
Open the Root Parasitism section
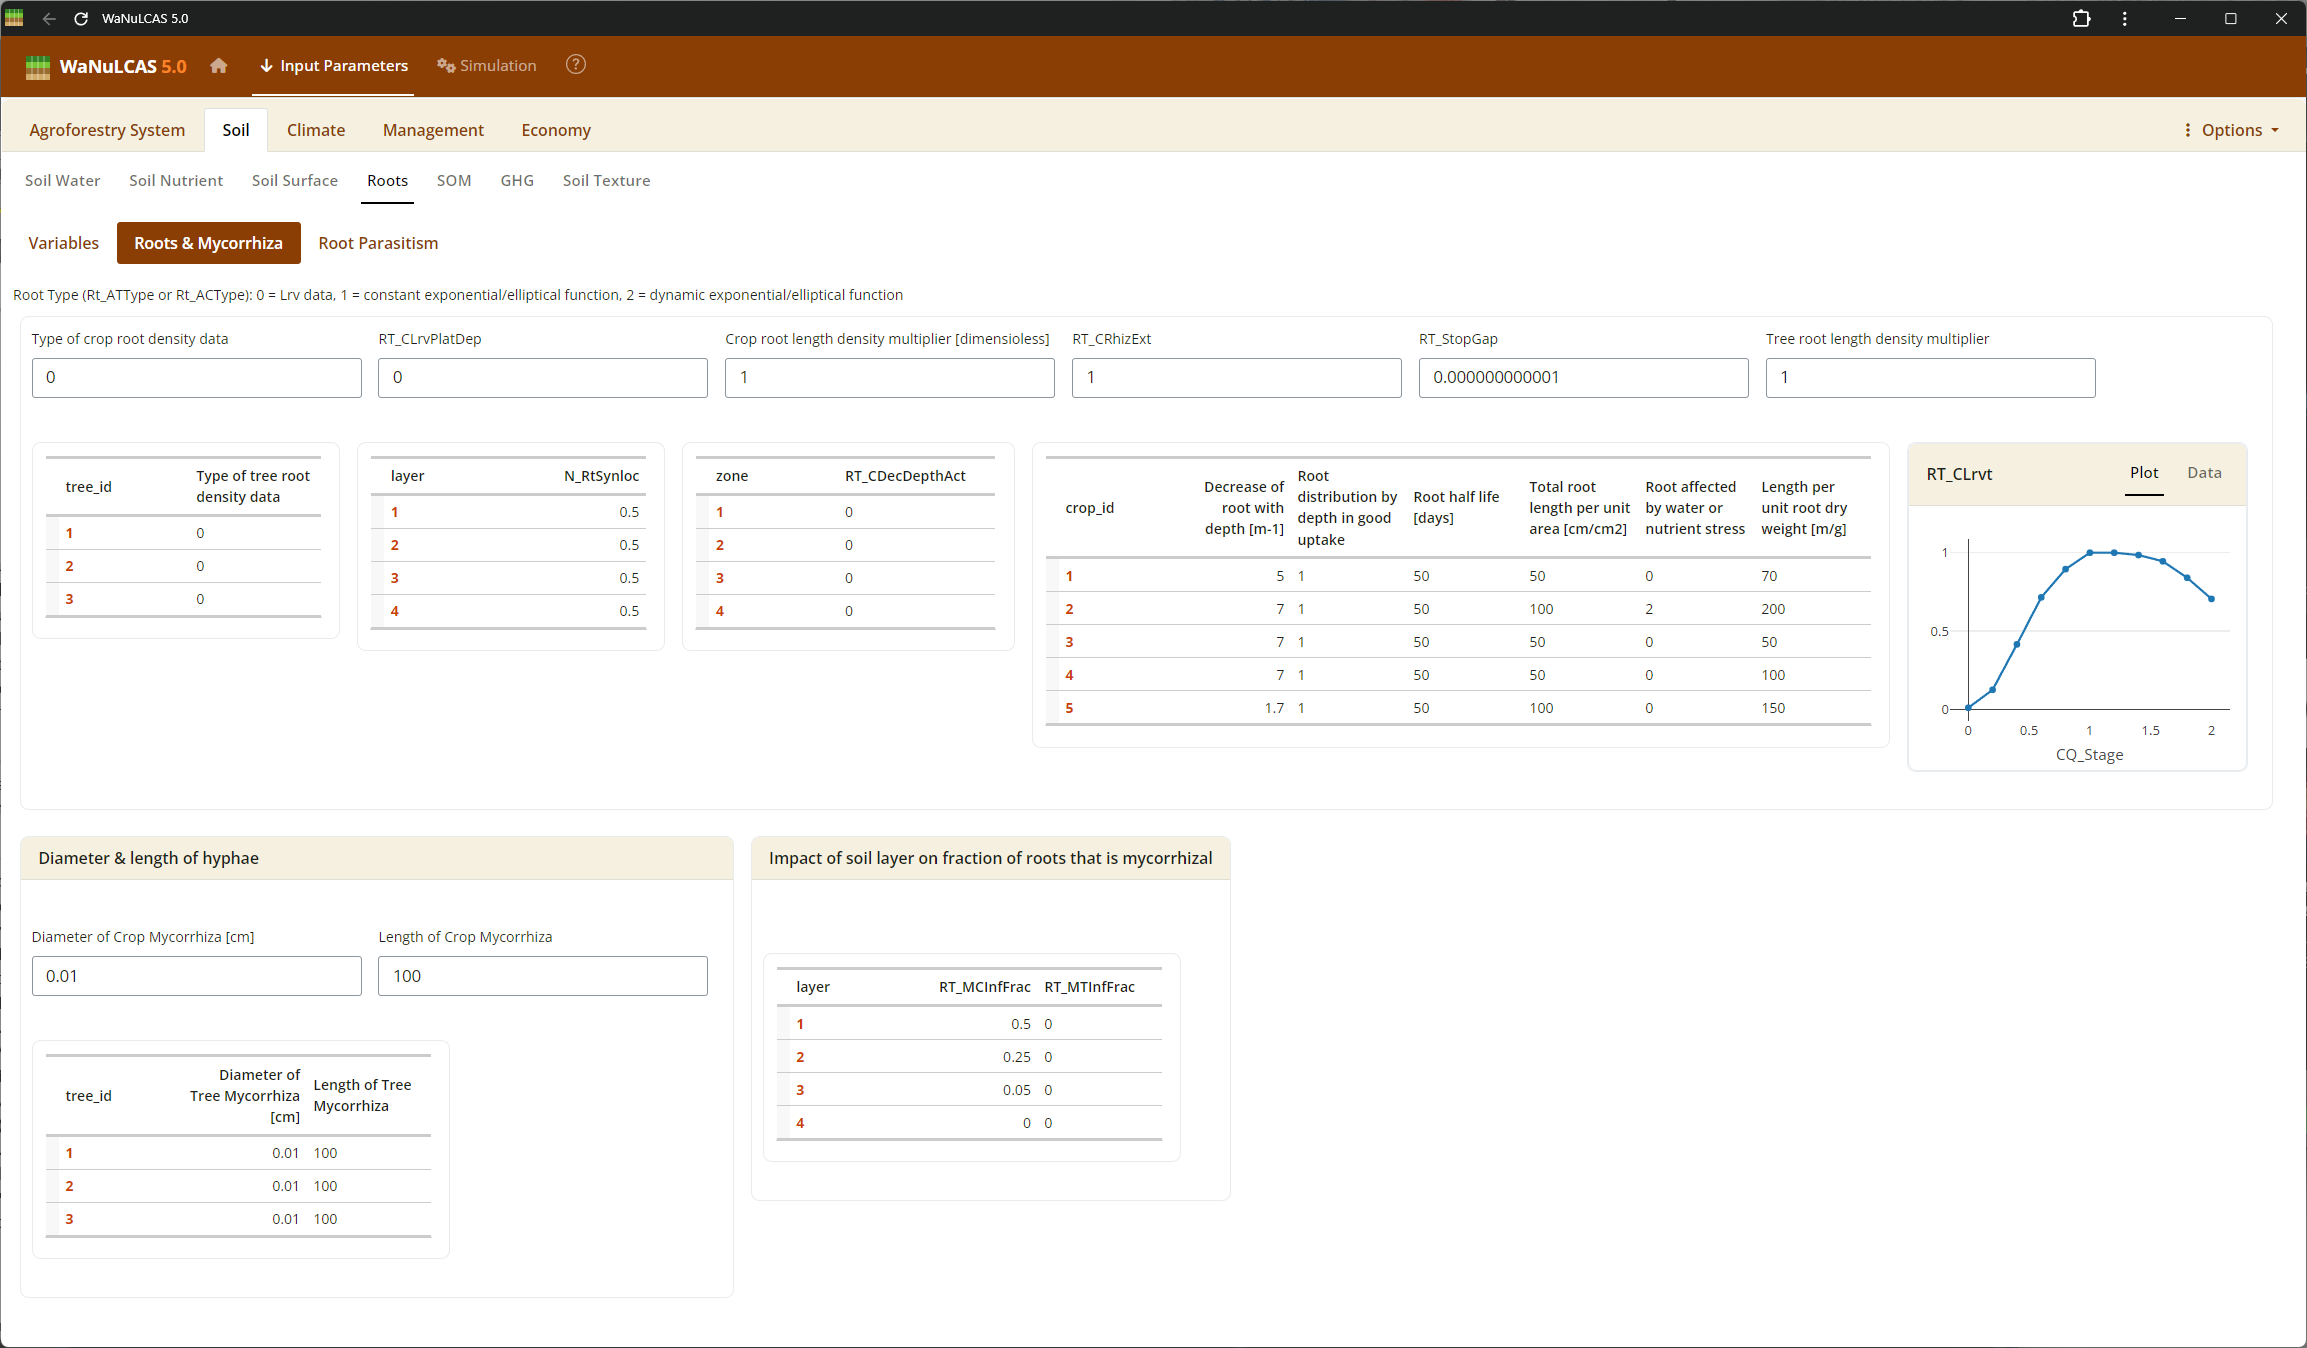[x=378, y=243]
